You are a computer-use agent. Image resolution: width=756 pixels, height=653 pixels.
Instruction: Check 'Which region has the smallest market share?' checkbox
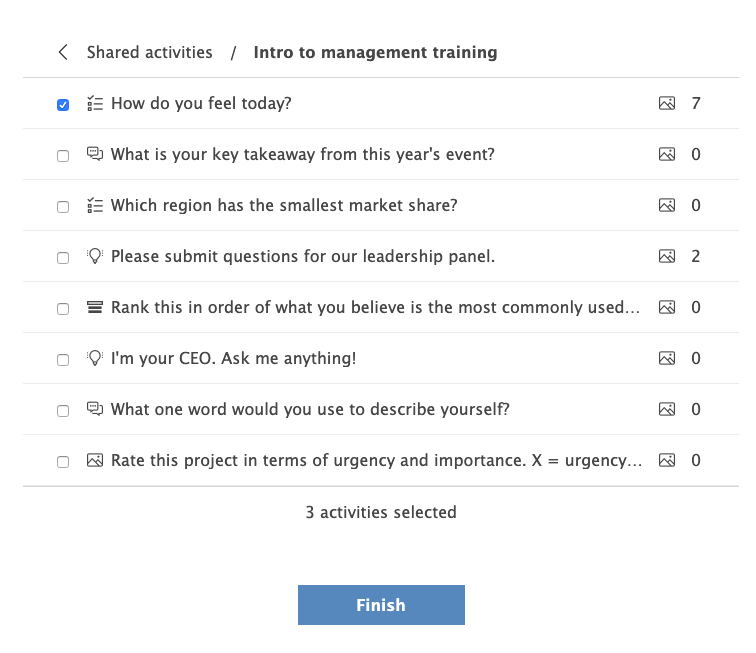63,206
